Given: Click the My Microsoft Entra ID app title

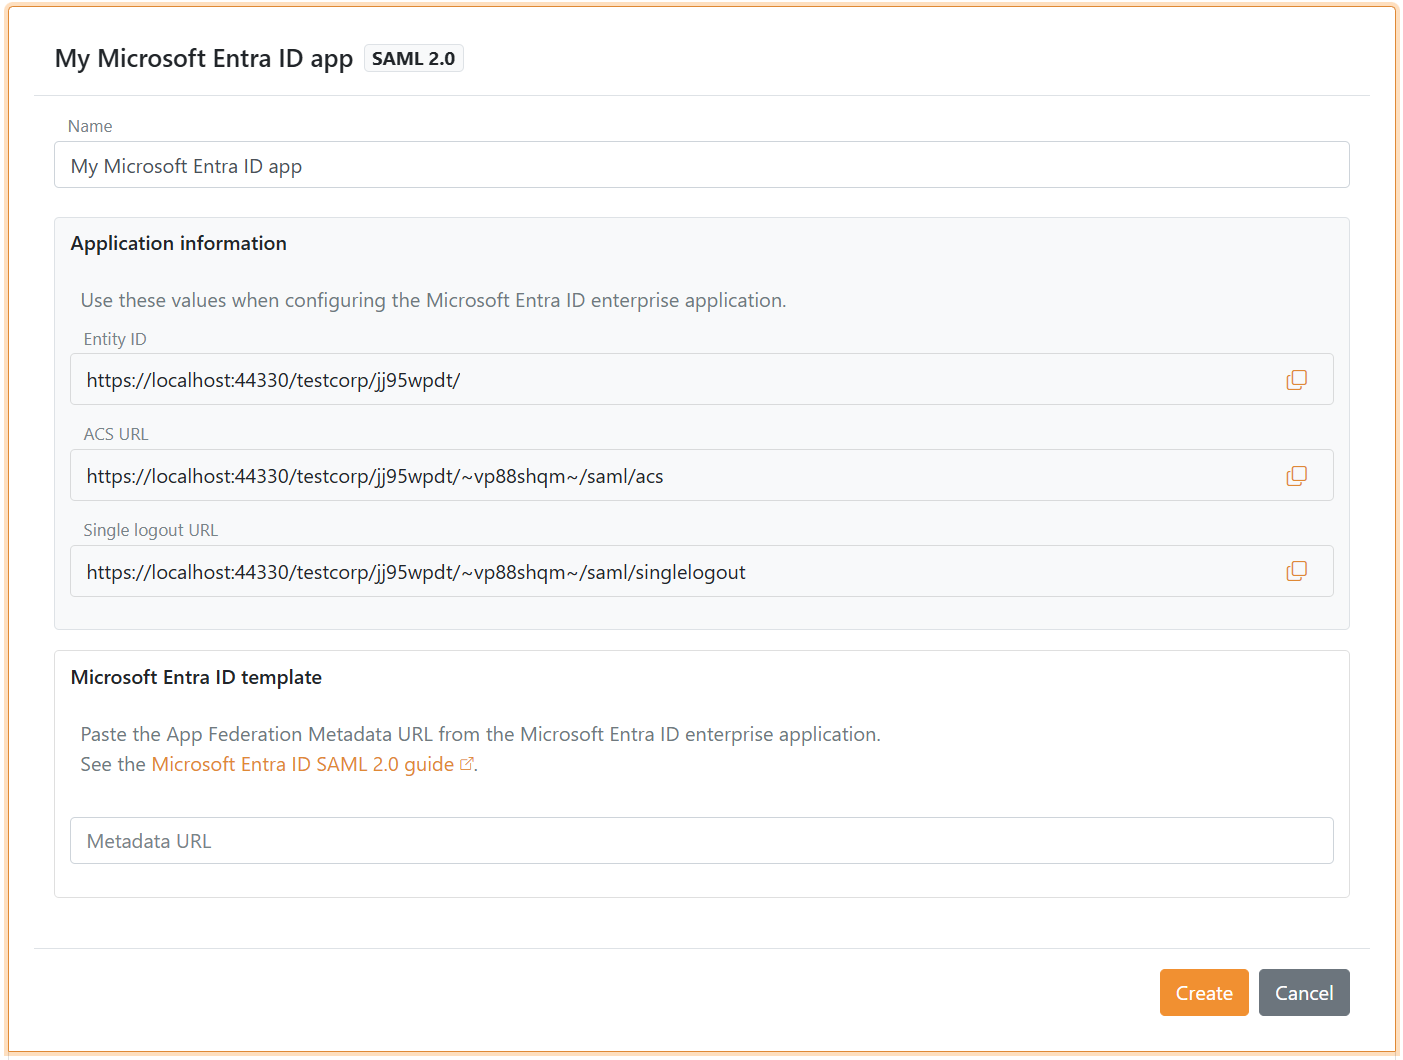Looking at the screenshot, I should [x=204, y=58].
